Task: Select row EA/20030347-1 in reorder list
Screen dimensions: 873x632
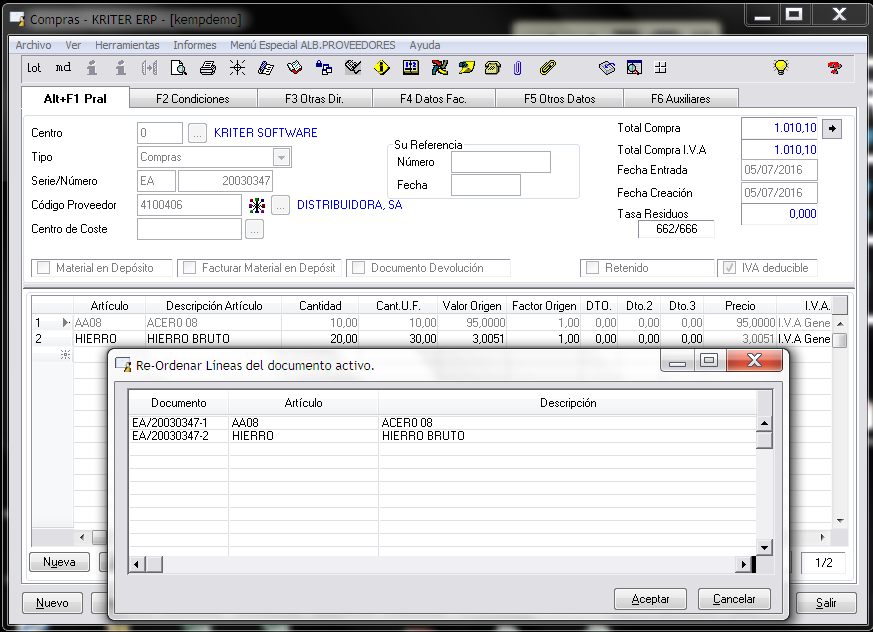Action: coord(443,423)
